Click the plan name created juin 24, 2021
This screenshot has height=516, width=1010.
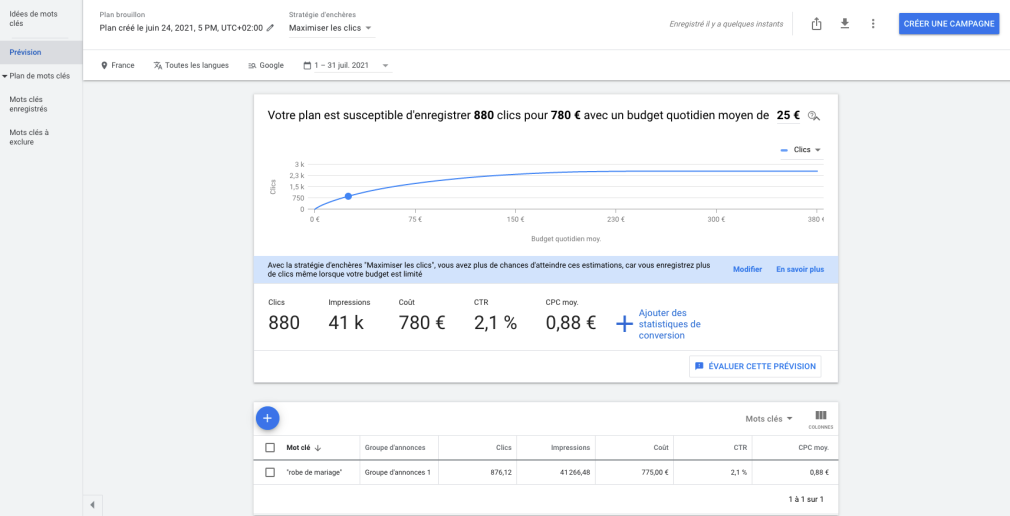point(181,28)
